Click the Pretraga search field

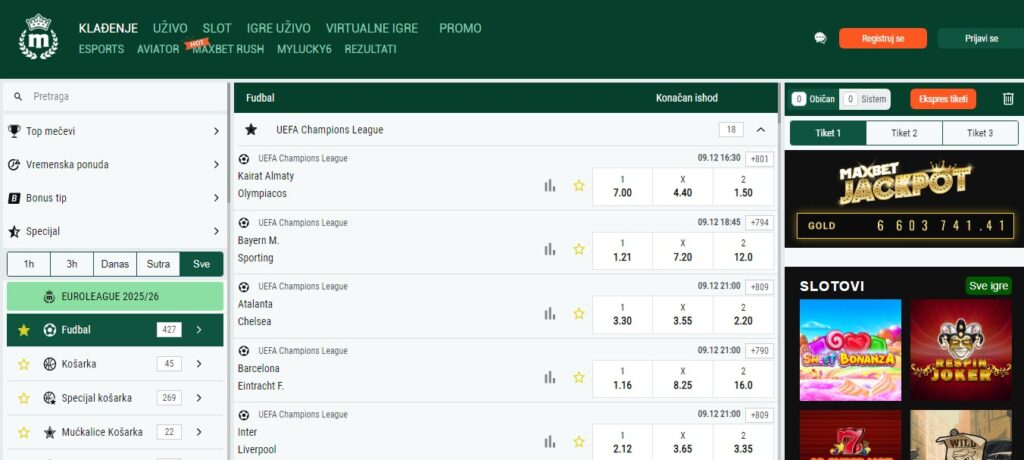coord(115,97)
